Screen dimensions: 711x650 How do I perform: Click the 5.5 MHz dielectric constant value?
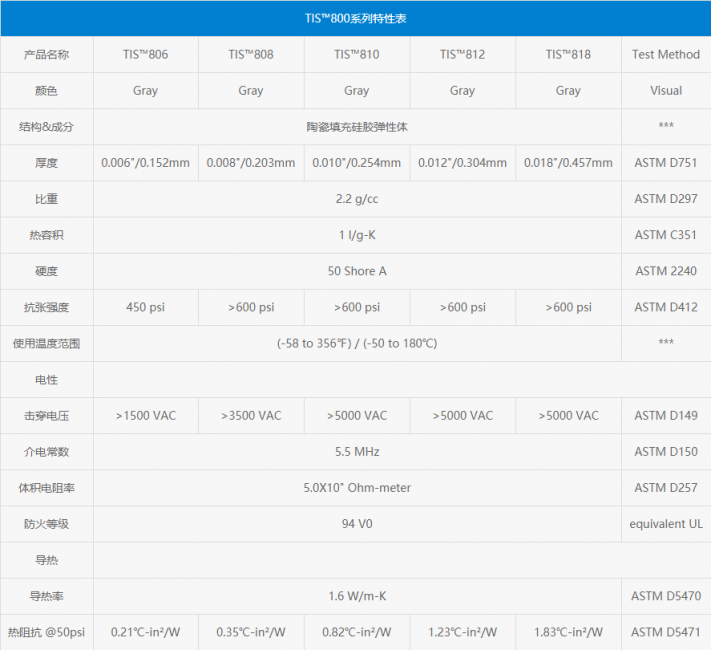coord(357,451)
